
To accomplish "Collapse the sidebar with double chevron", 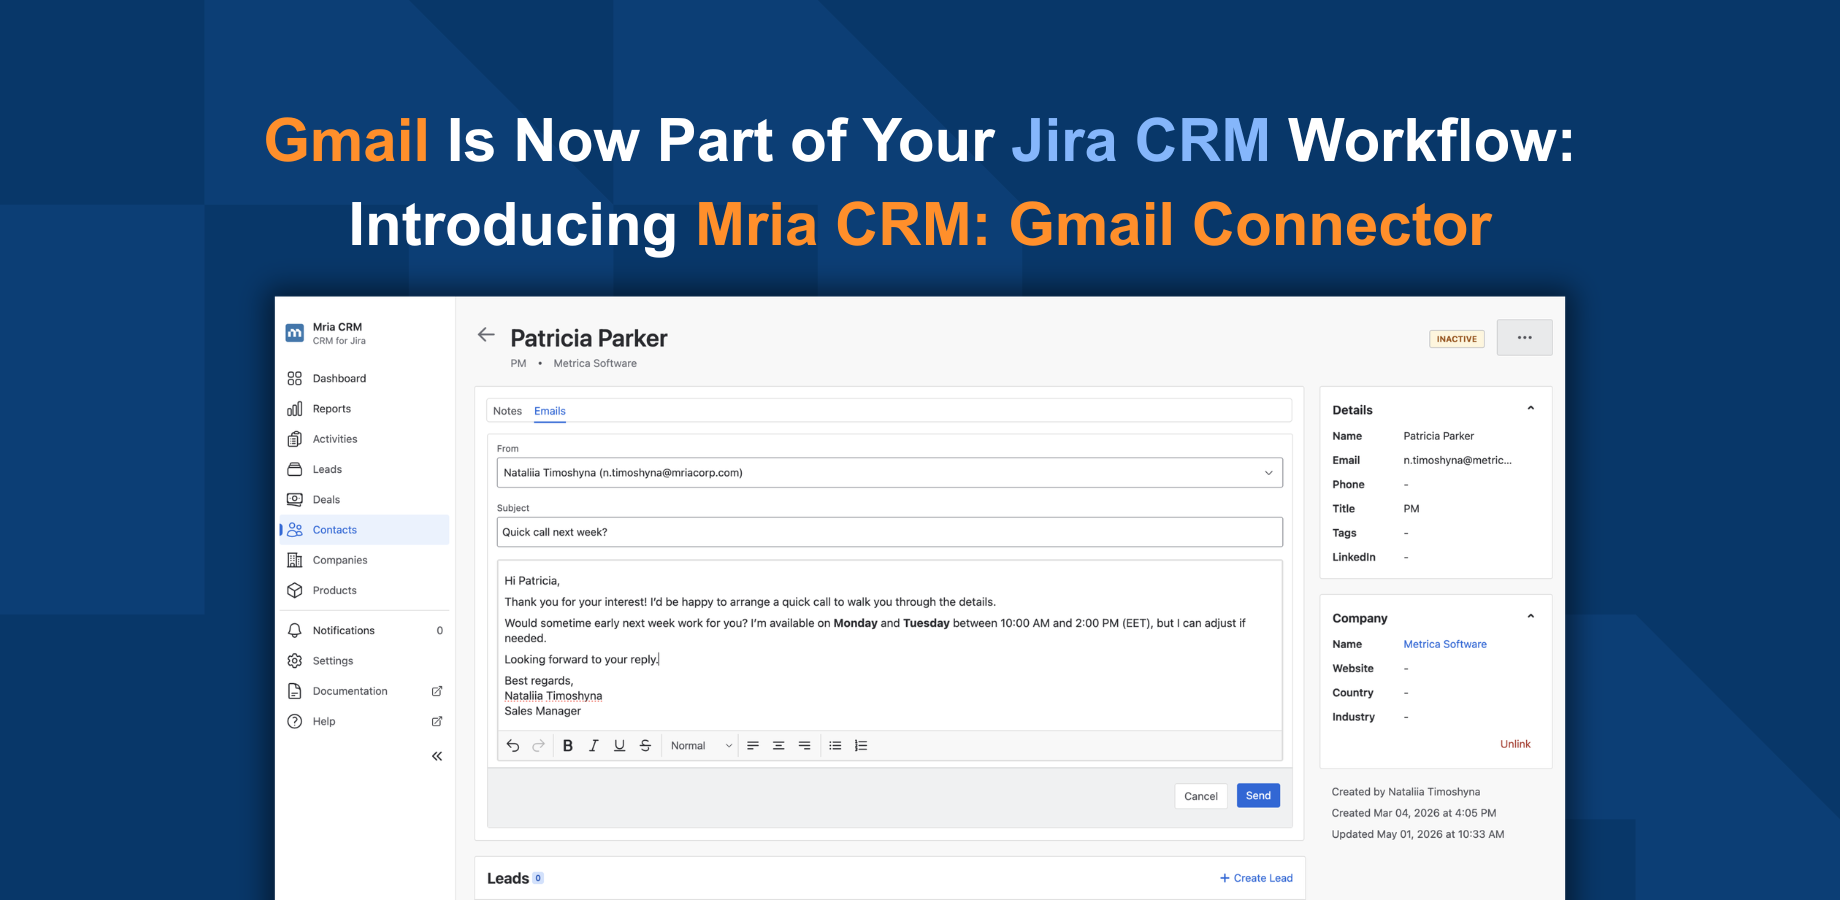I will coord(437,756).
